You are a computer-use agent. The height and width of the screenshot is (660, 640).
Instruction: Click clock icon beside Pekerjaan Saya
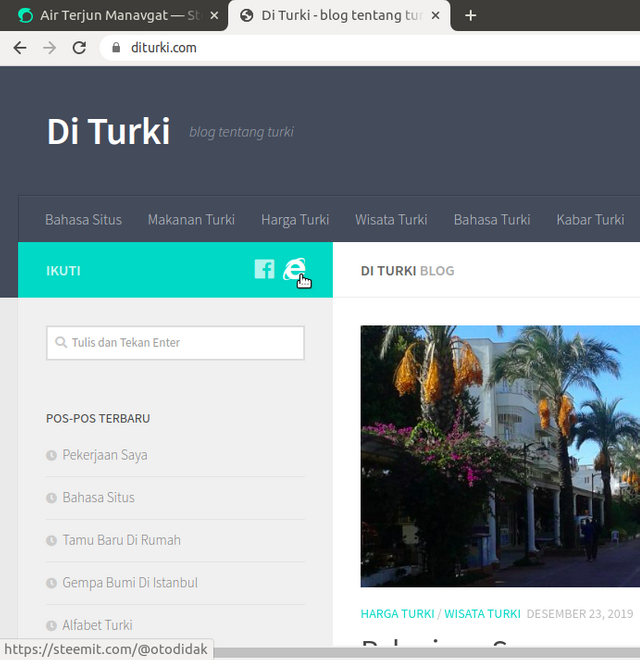[x=51, y=455]
